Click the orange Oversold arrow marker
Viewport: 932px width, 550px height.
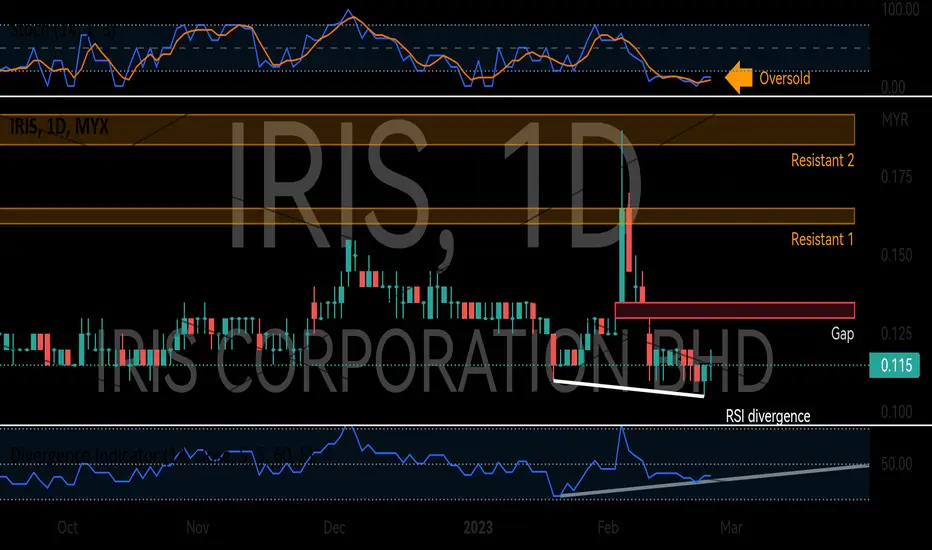pos(738,78)
